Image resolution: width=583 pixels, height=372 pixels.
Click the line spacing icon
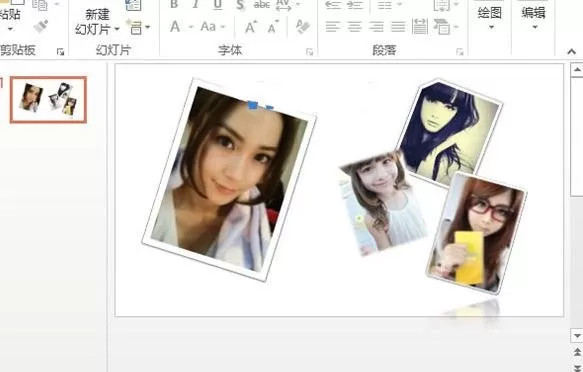[384, 4]
